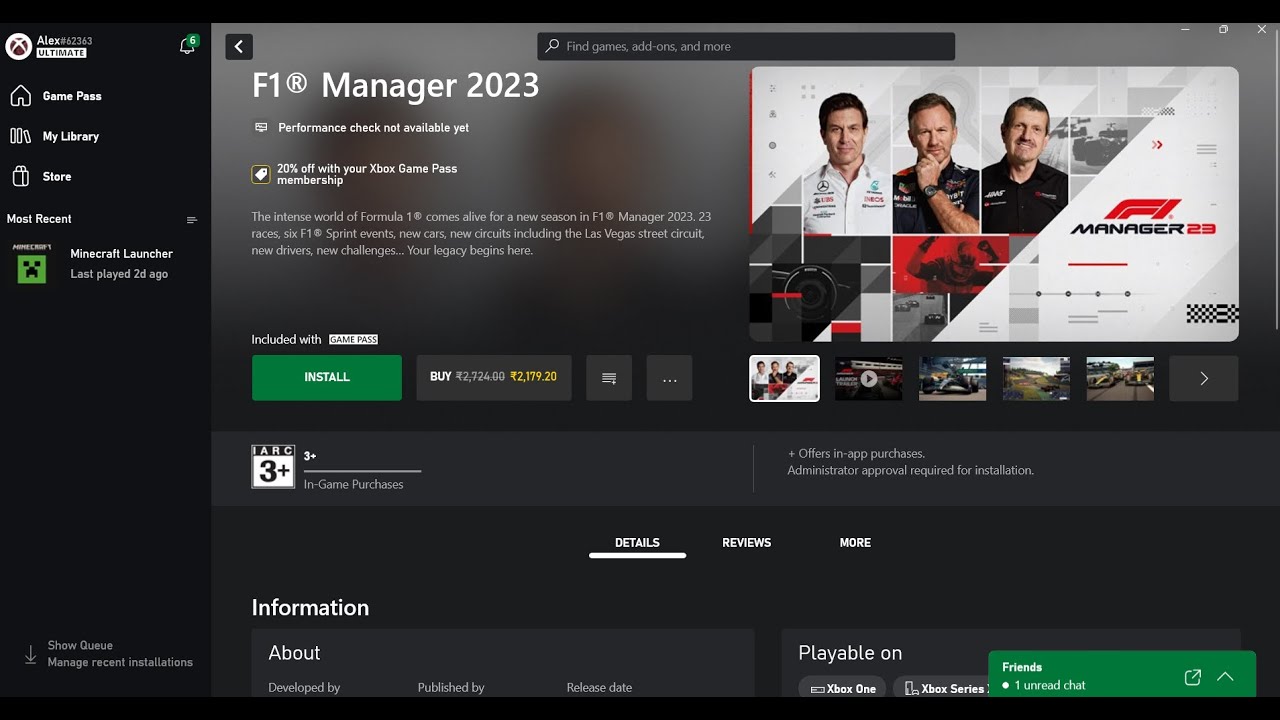
Task: Select the fourth track screenshot thumbnail
Action: 1037,378
